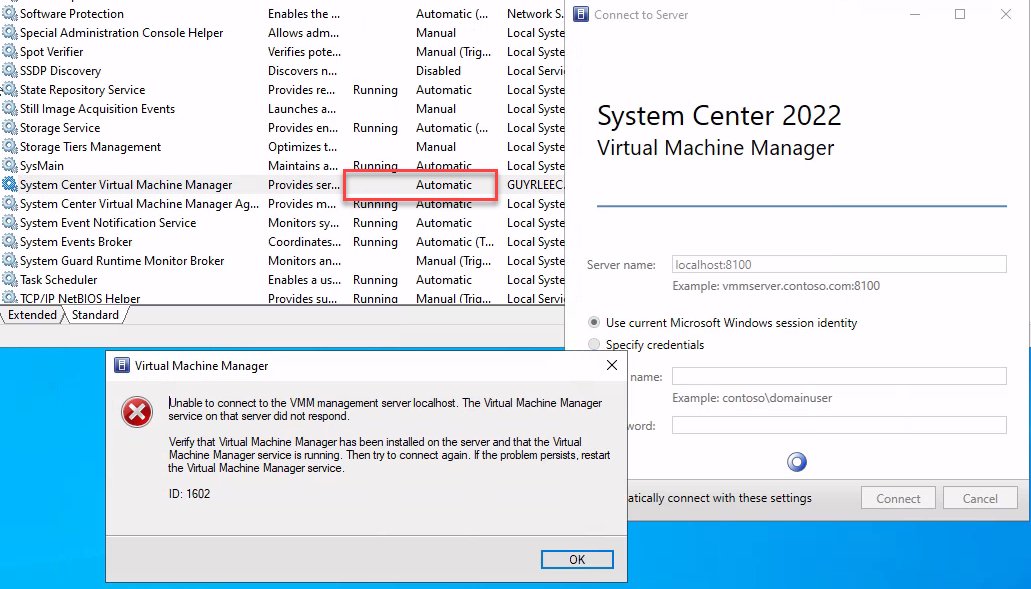The image size is (1031, 589).
Task: Click gear icon for Still Image Acquisition Events
Action: click(x=10, y=109)
